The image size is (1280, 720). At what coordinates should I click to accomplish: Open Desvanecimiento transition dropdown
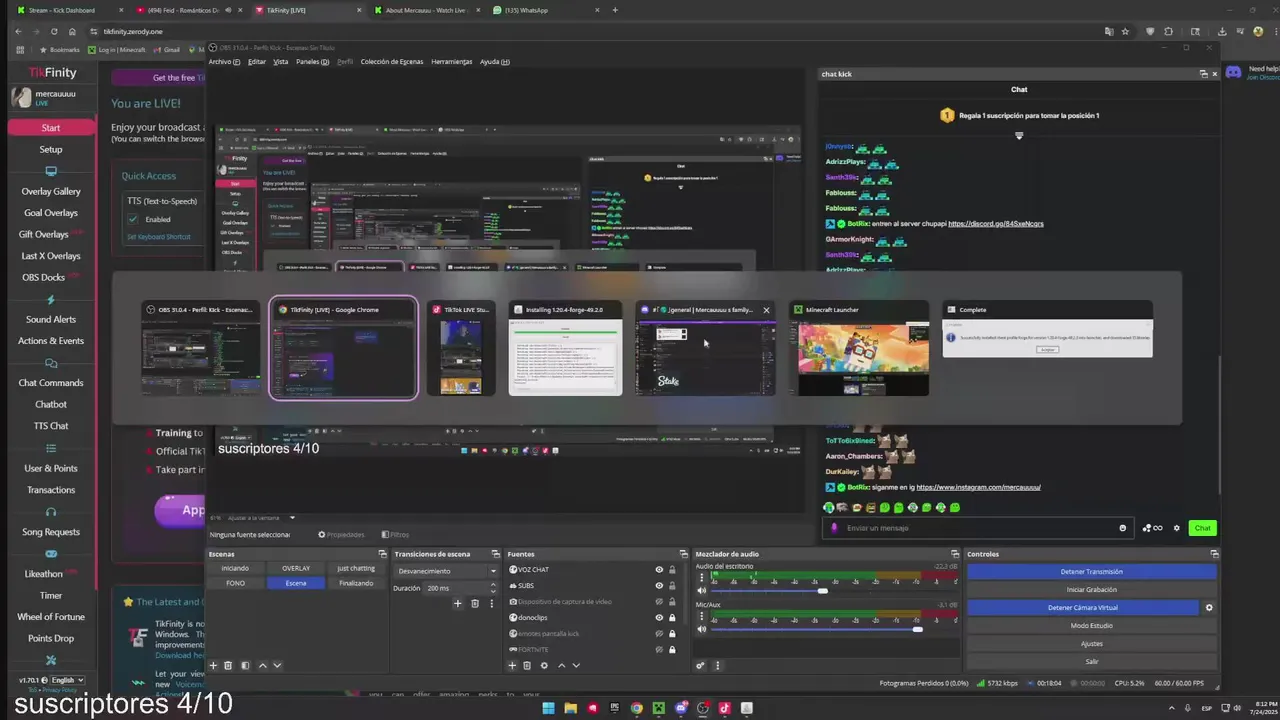click(446, 571)
